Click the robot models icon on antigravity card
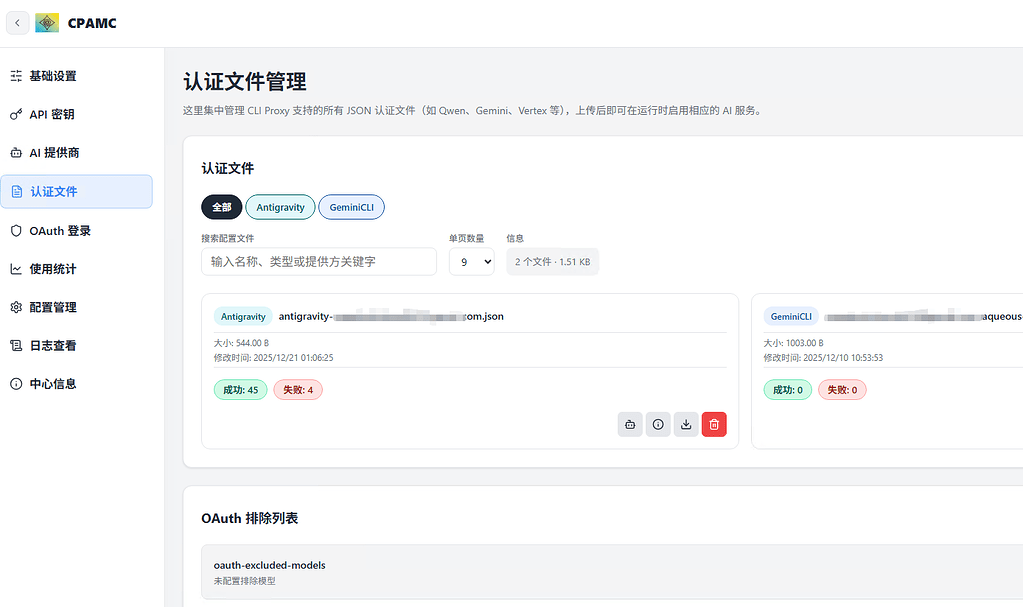Screen dimensions: 1023x607 pyautogui.click(x=630, y=424)
